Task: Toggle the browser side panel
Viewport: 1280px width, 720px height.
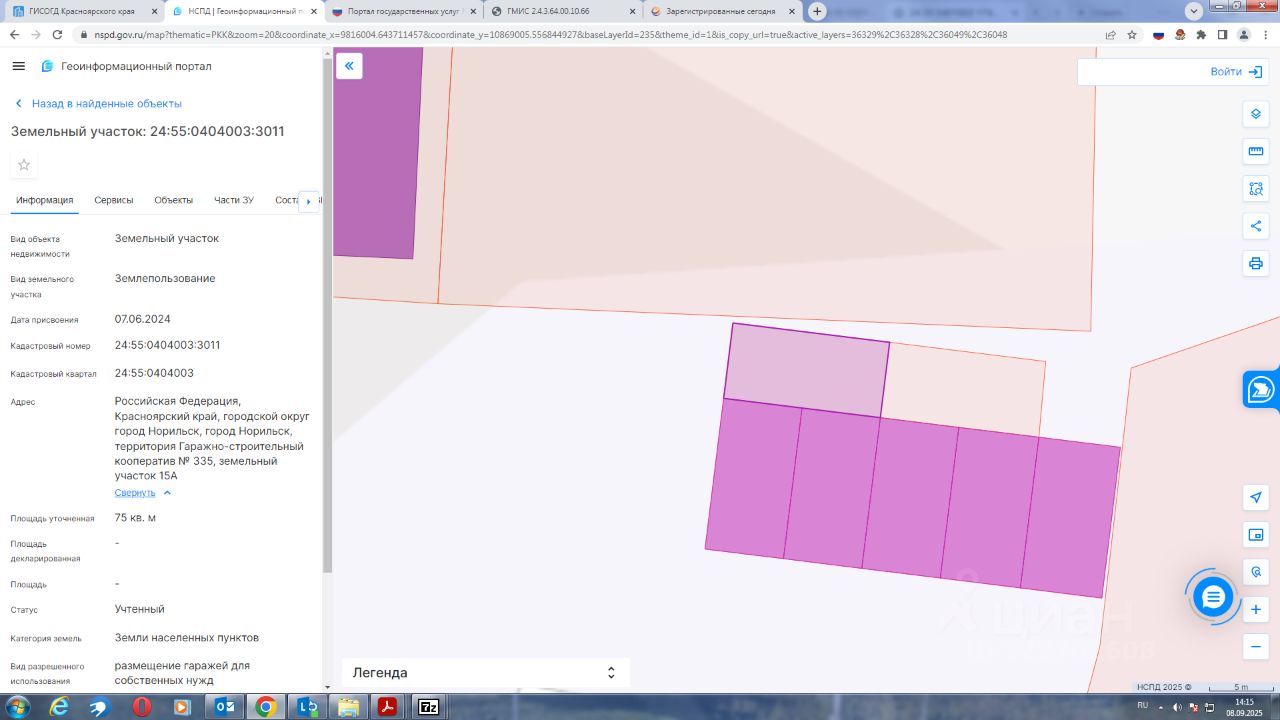Action: click(x=1222, y=34)
